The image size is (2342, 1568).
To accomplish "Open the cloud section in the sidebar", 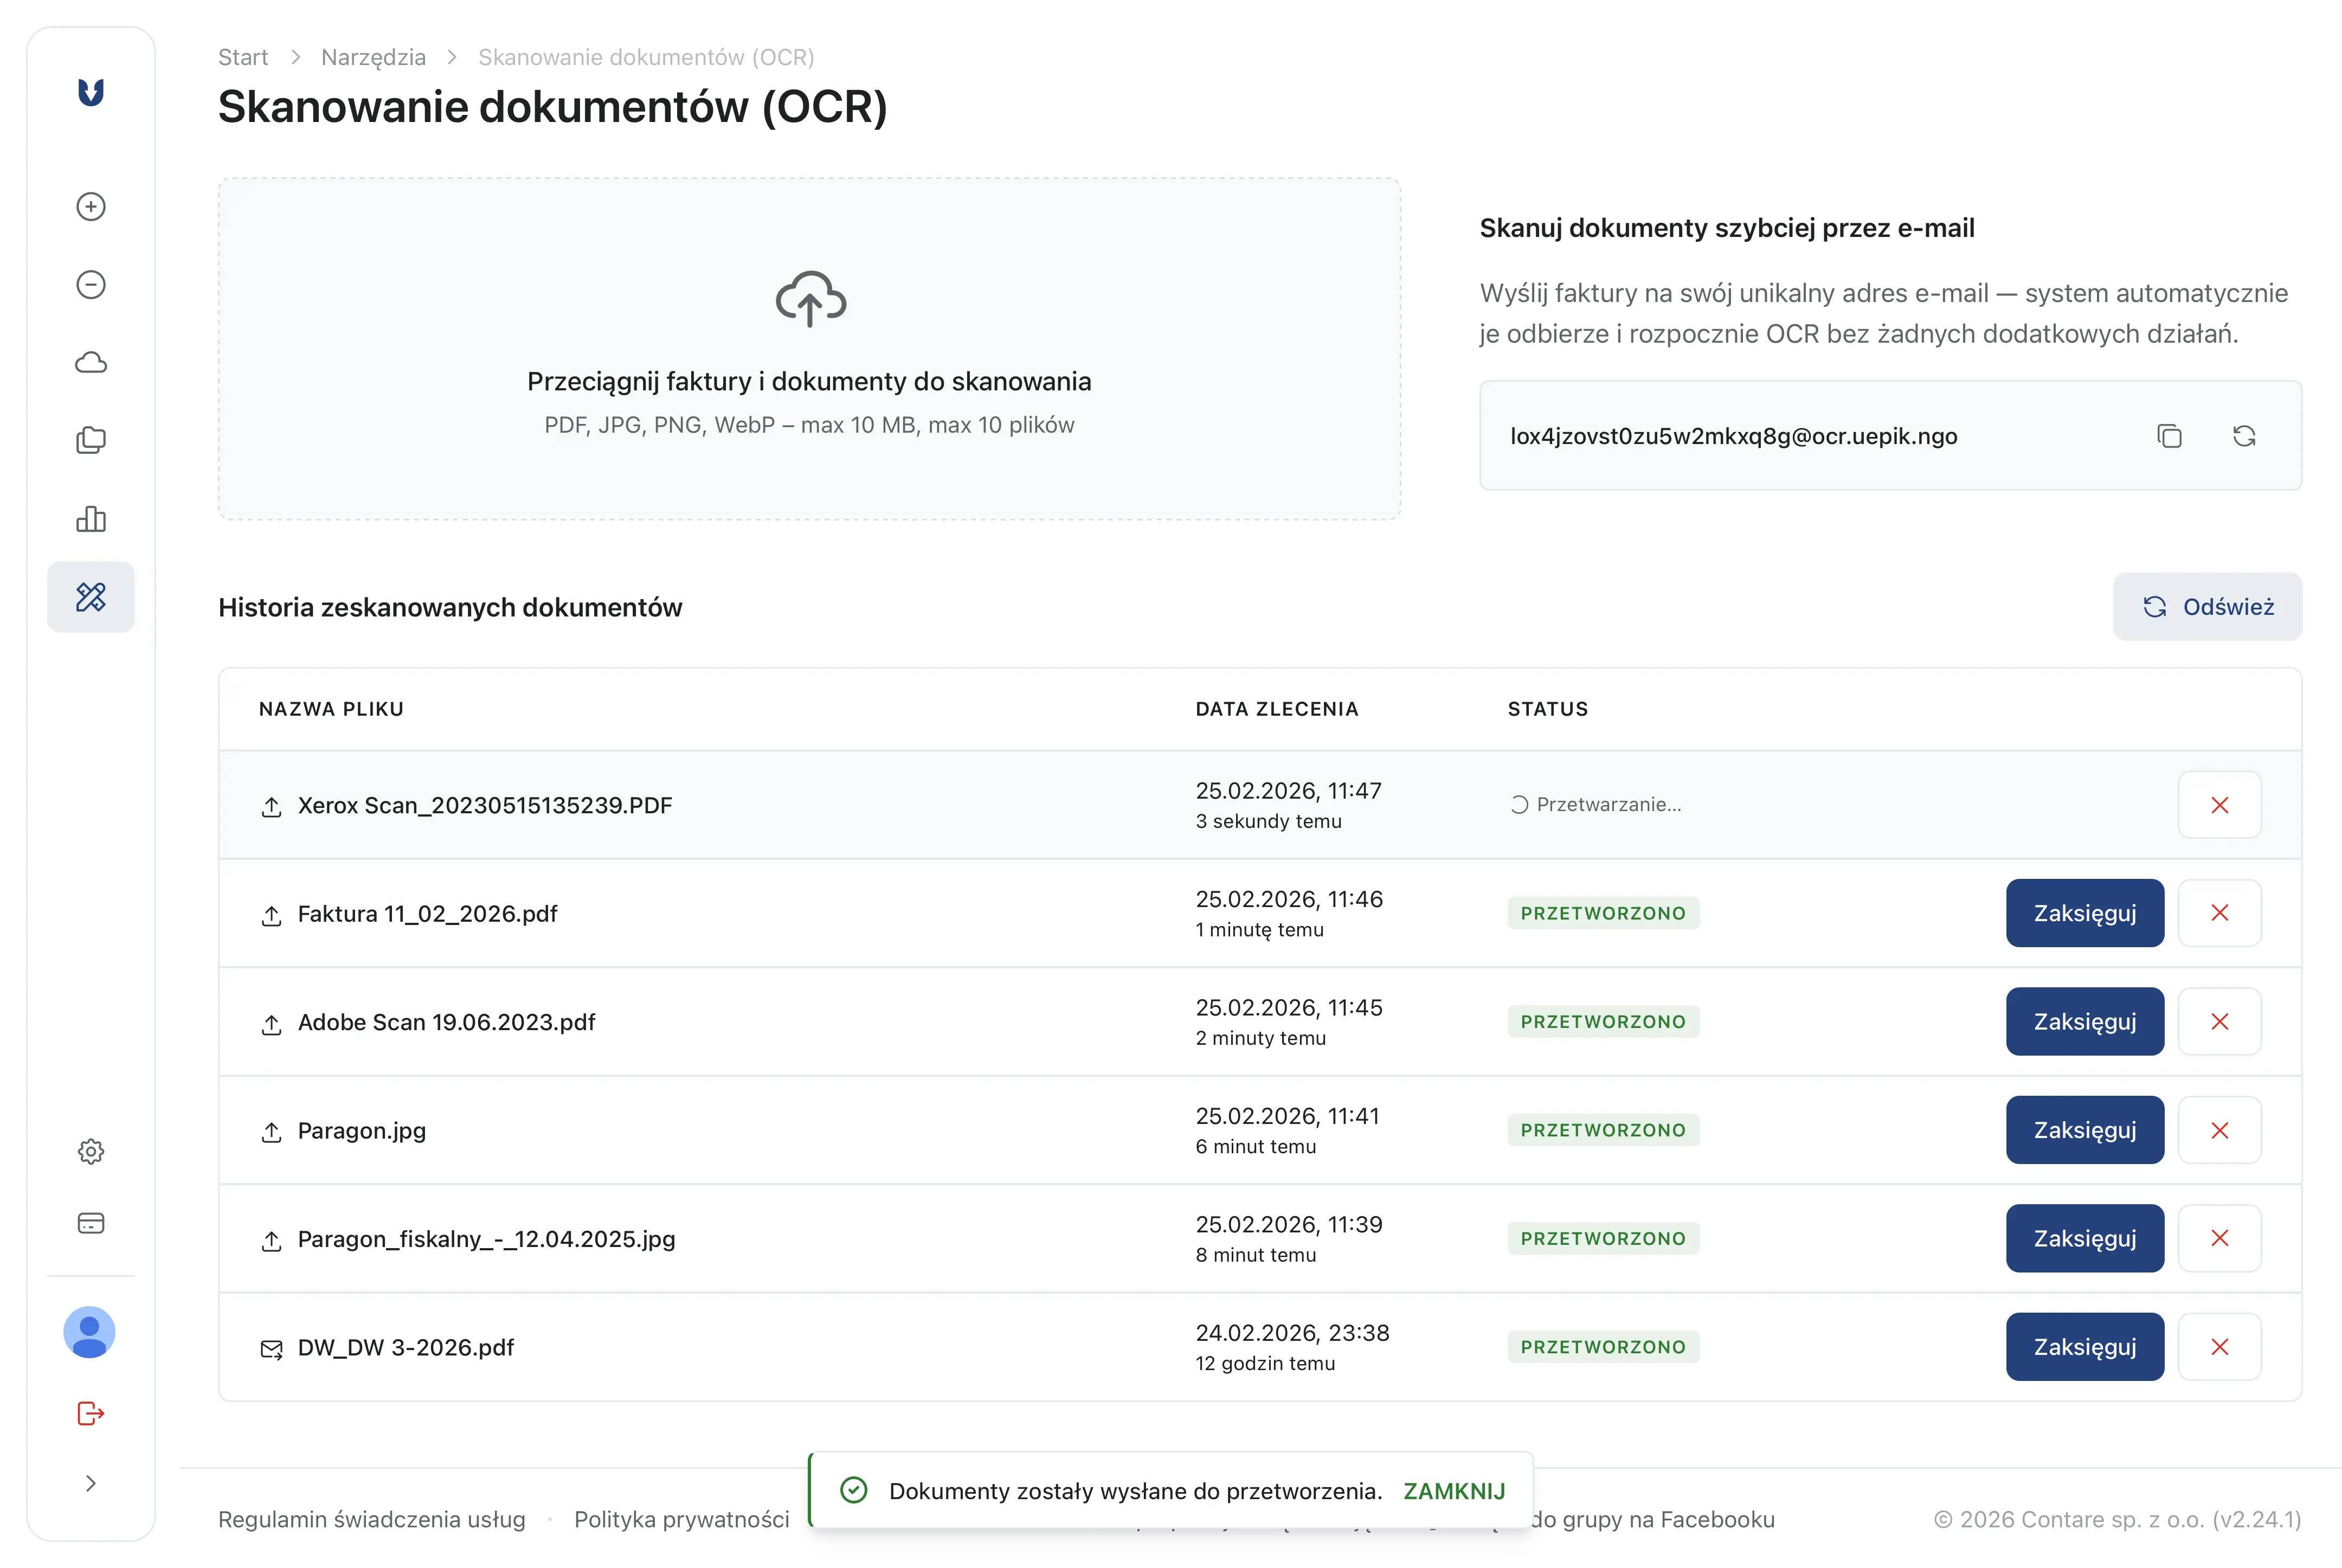I will (90, 362).
